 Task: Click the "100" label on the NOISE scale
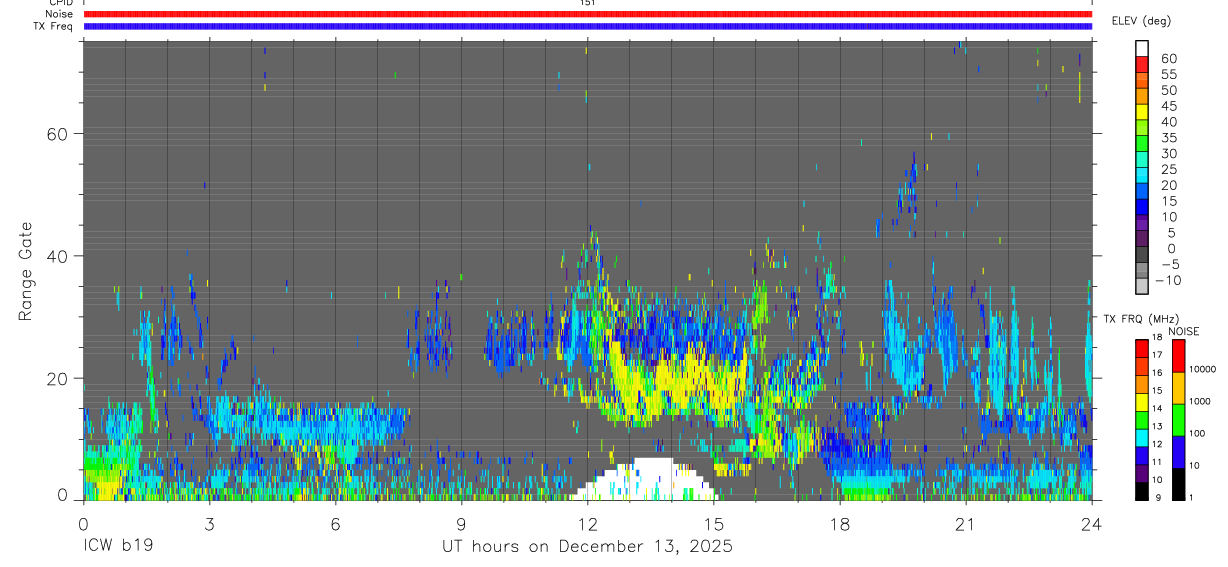tap(1197, 434)
